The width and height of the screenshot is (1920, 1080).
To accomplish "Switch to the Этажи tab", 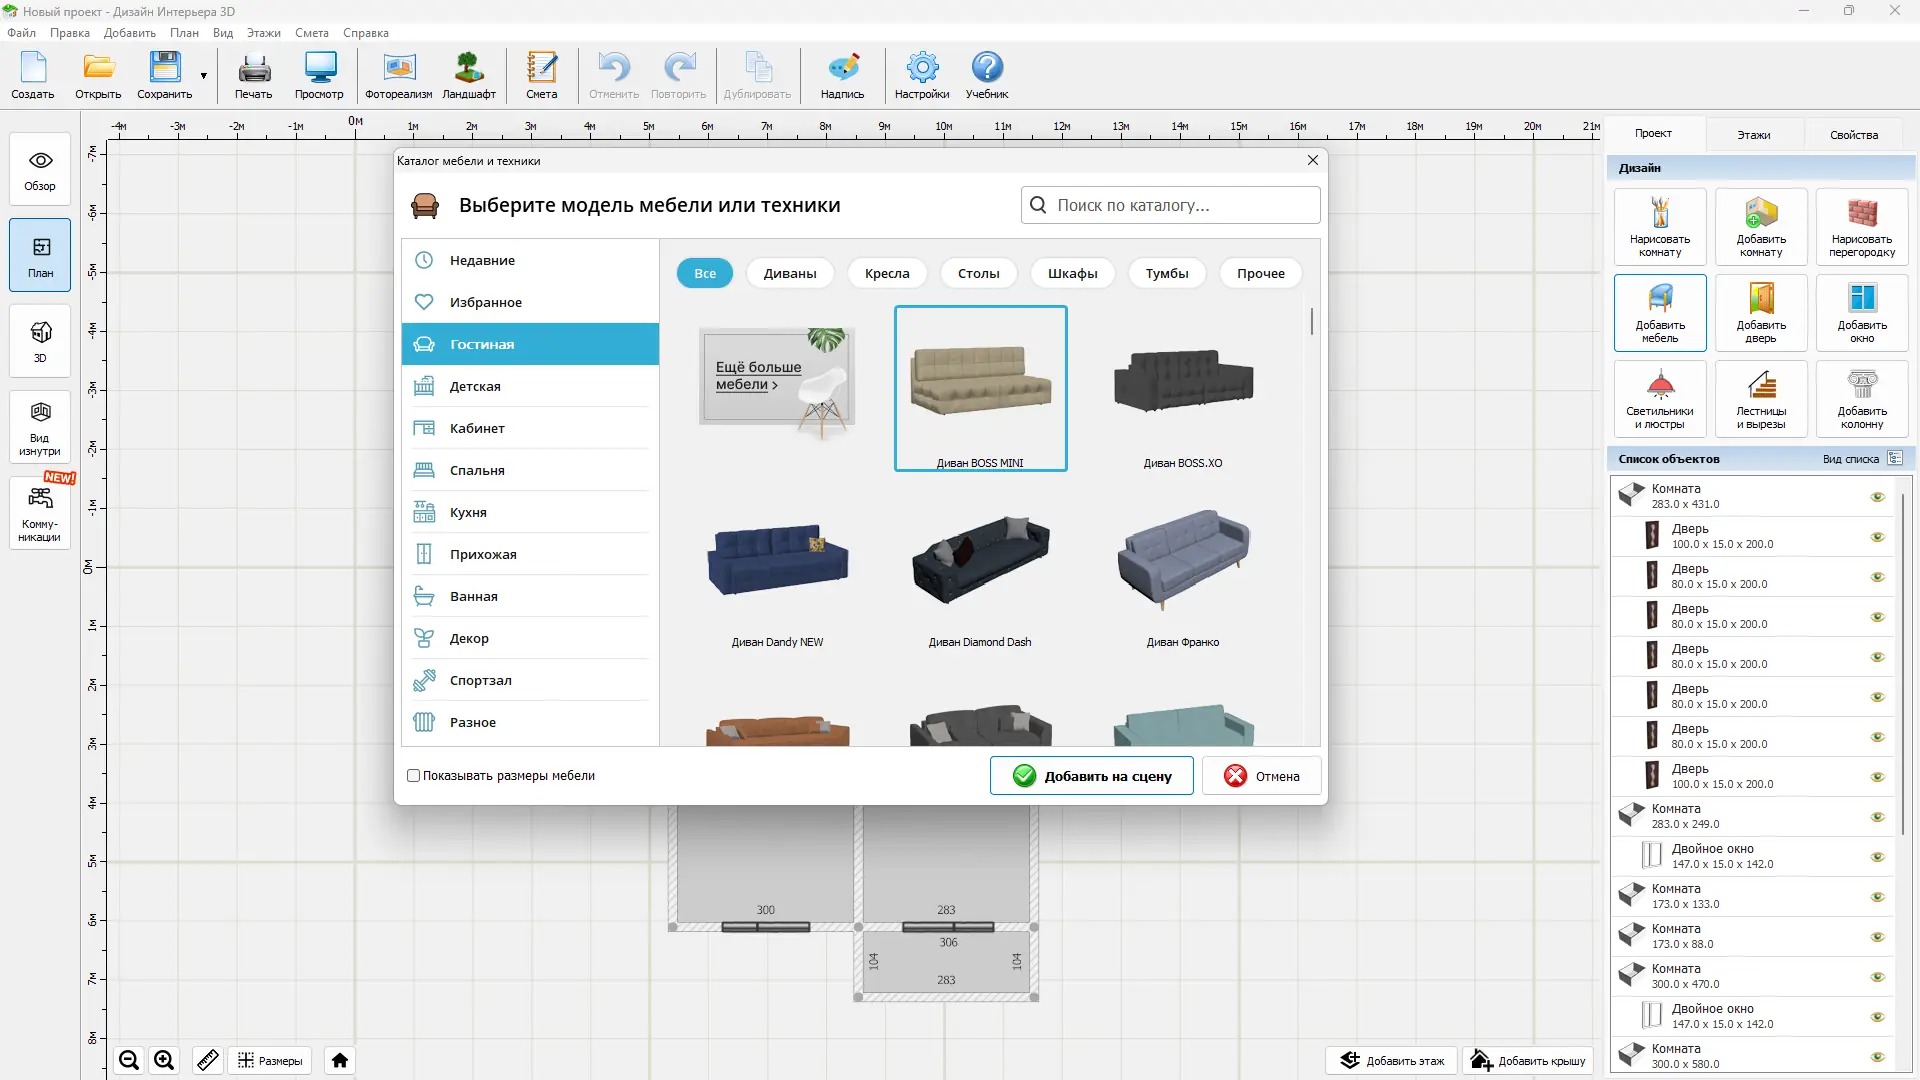I will pyautogui.click(x=1752, y=134).
